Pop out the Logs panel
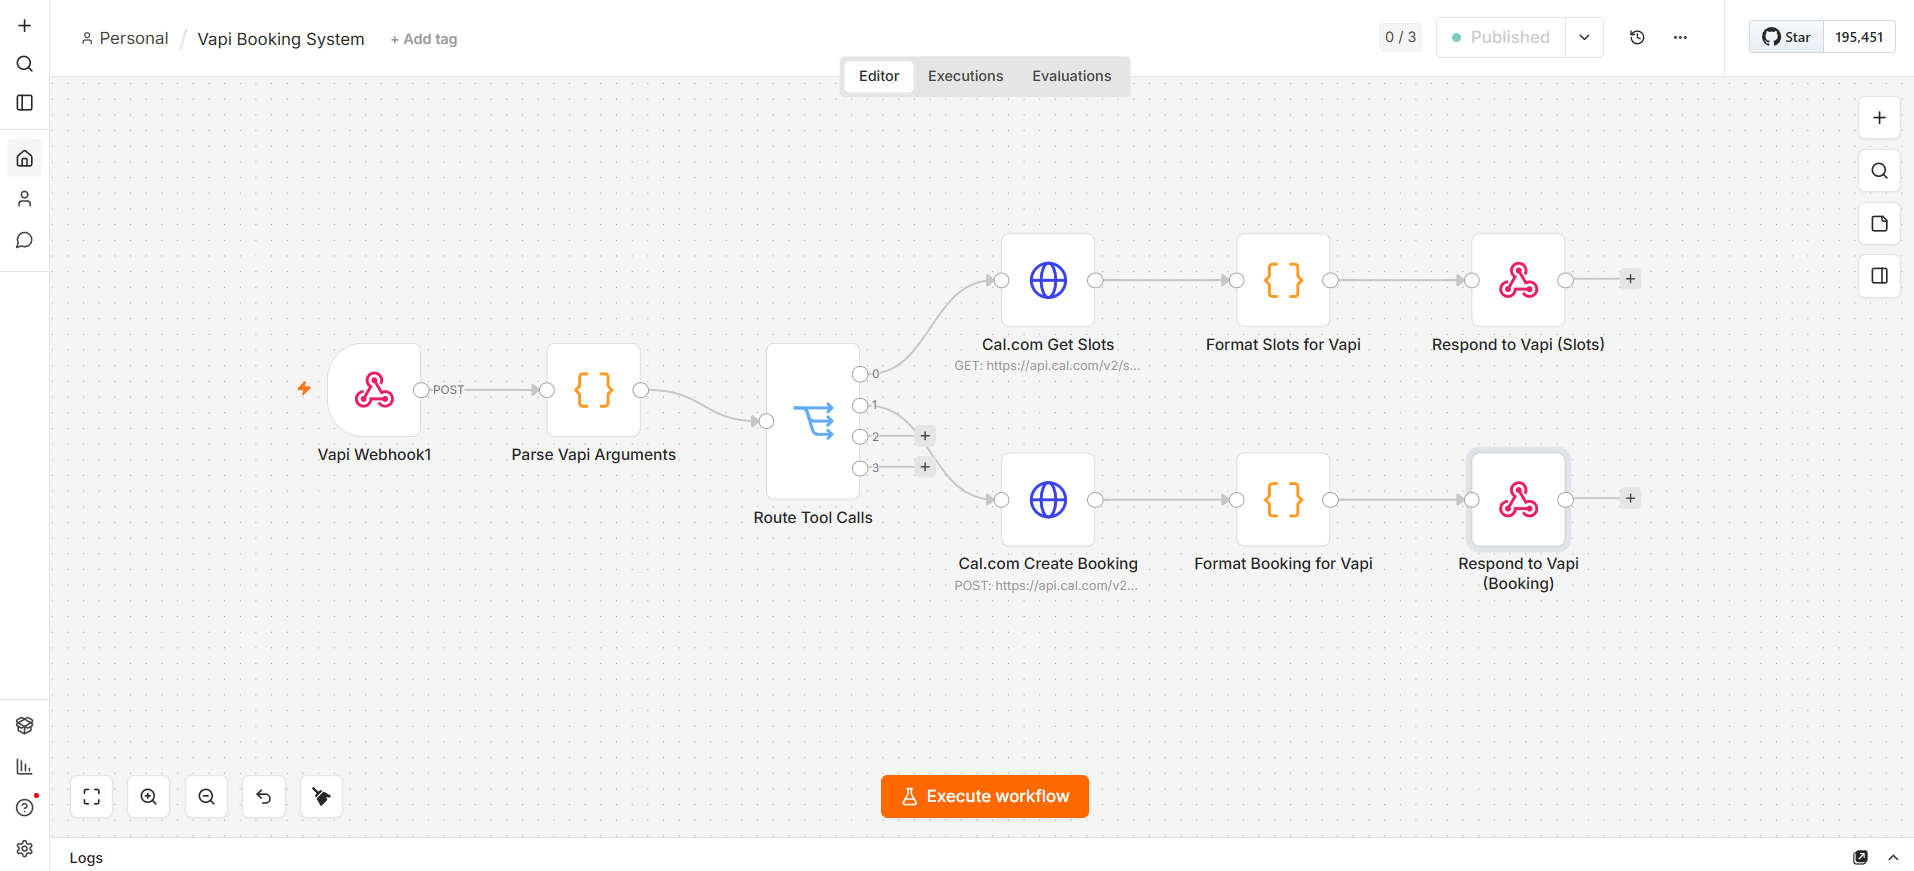Image resolution: width=1914 pixels, height=871 pixels. [x=1861, y=858]
